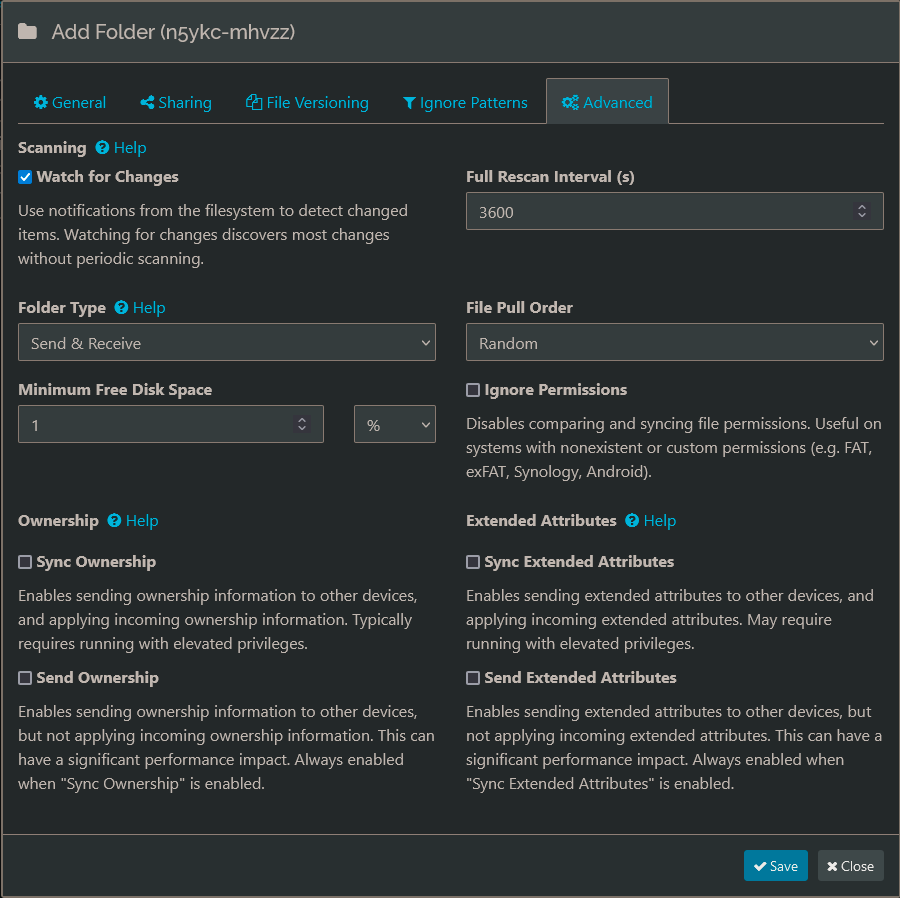Click the gear icon on General tab
This screenshot has height=898, width=900.
[x=41, y=103]
